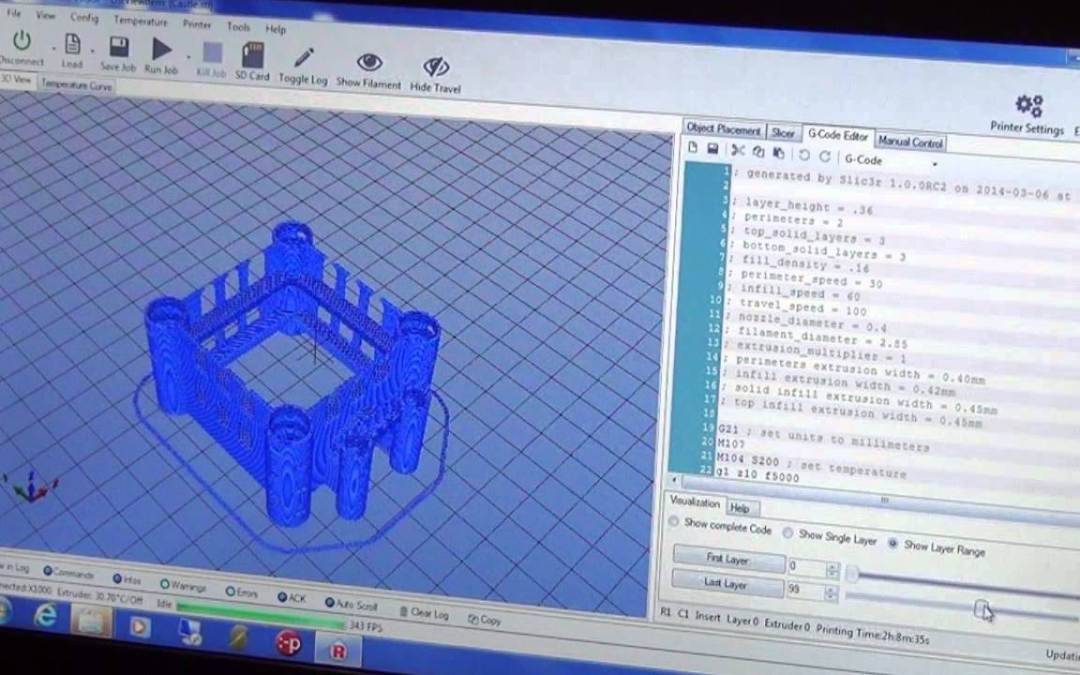This screenshot has width=1080, height=675.
Task: Select the Visualization tab
Action: pyautogui.click(x=694, y=501)
